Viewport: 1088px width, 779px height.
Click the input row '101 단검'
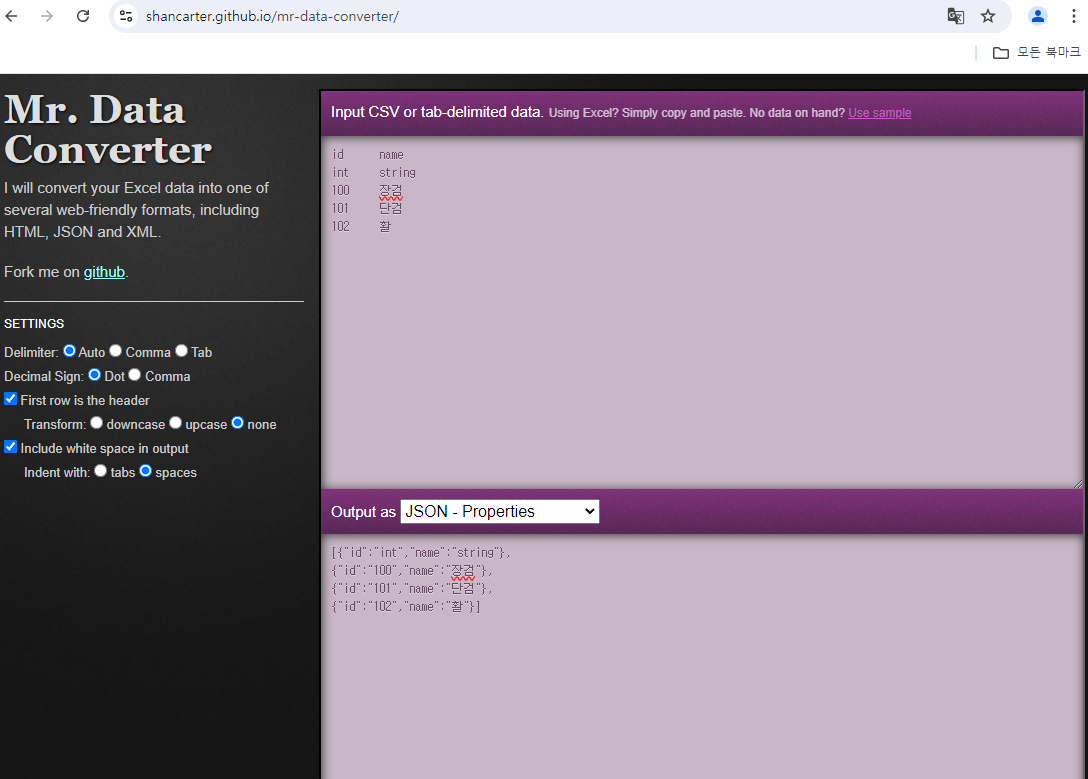click(x=367, y=208)
